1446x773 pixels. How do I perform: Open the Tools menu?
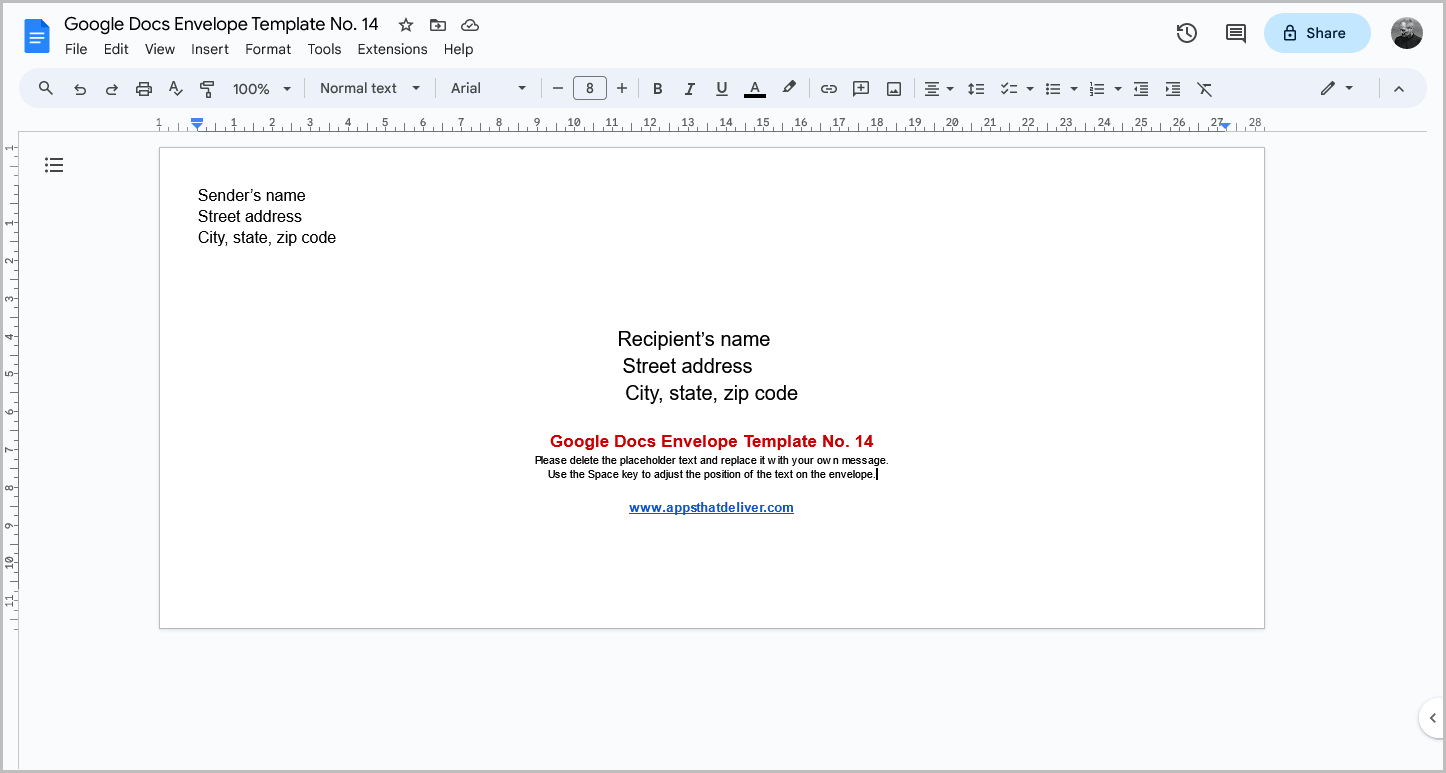point(324,49)
